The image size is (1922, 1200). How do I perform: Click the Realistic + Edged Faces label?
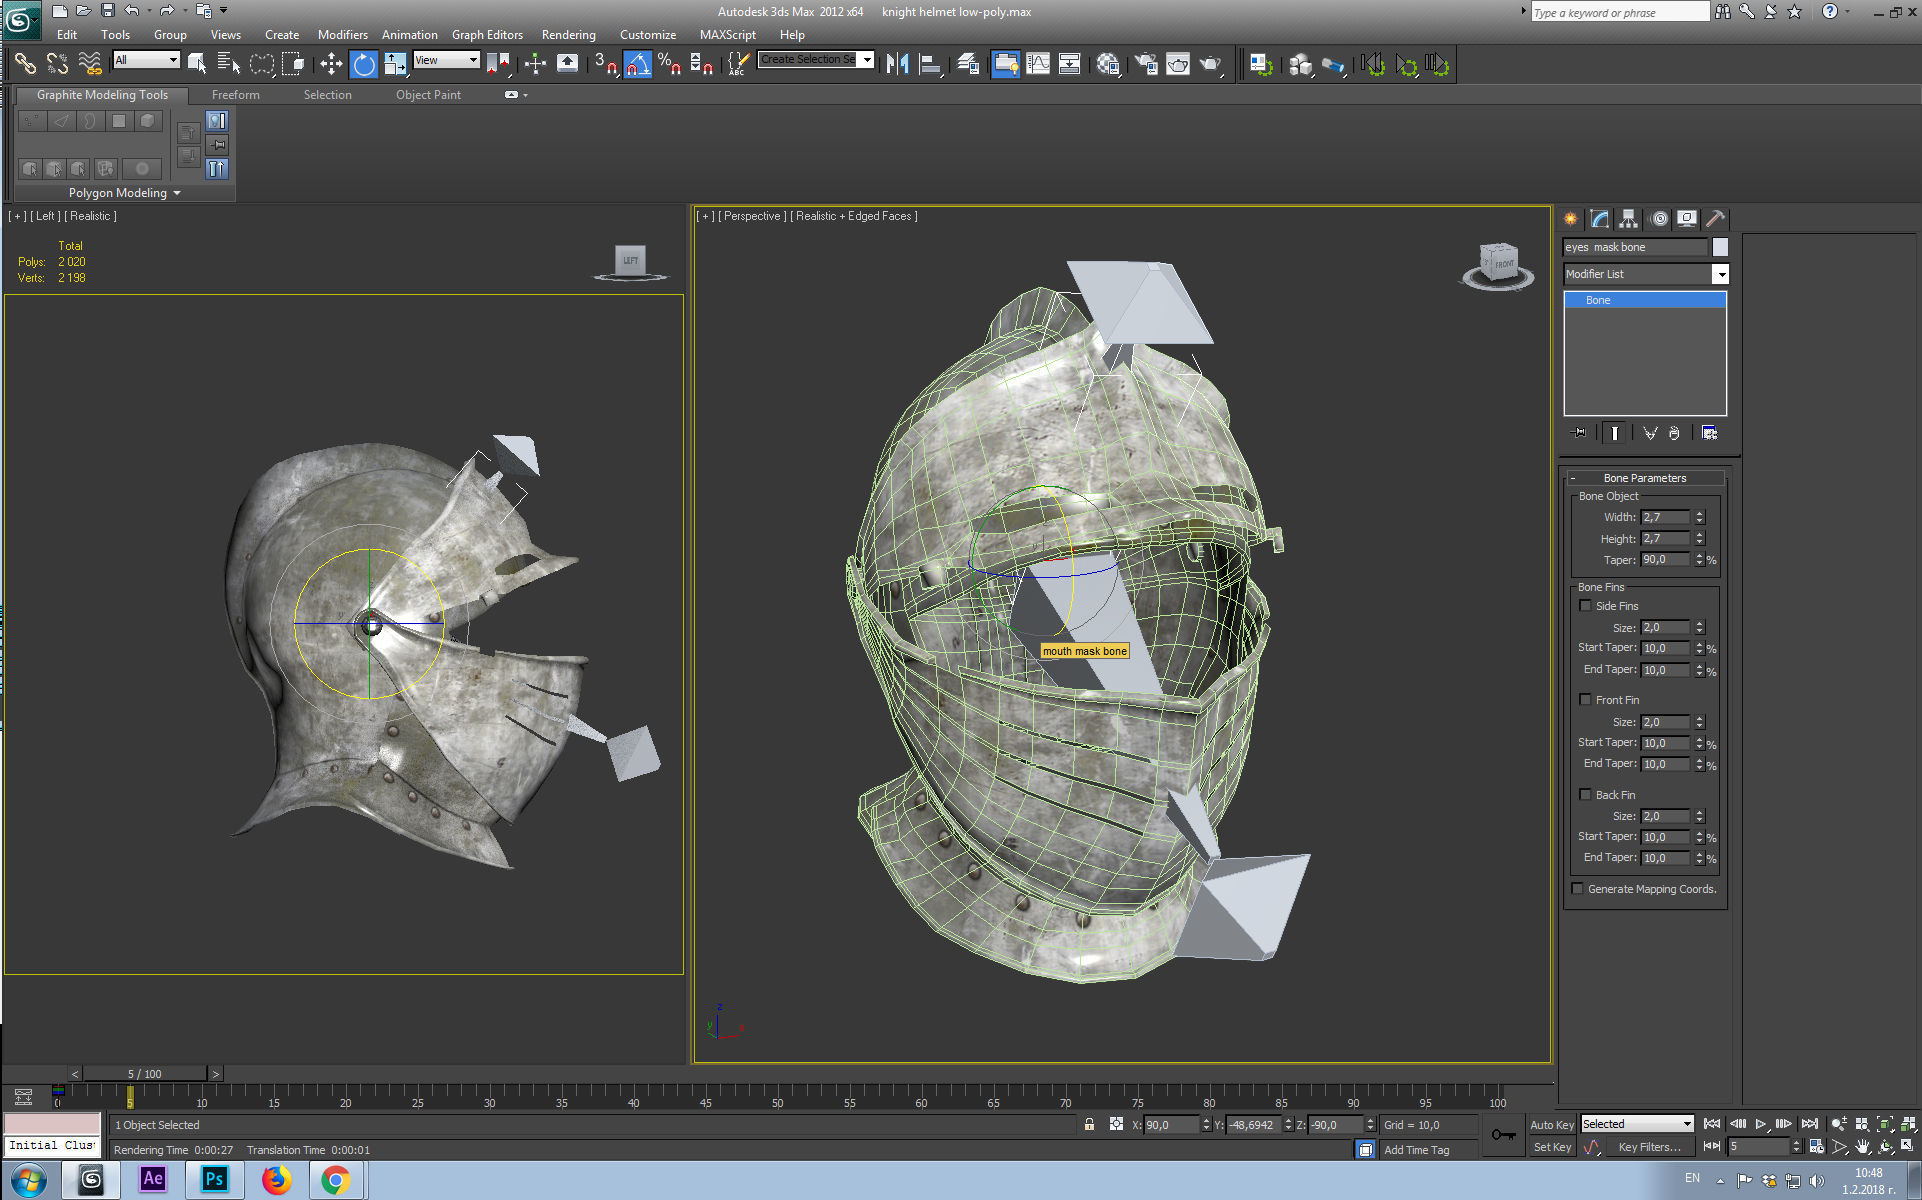(854, 216)
